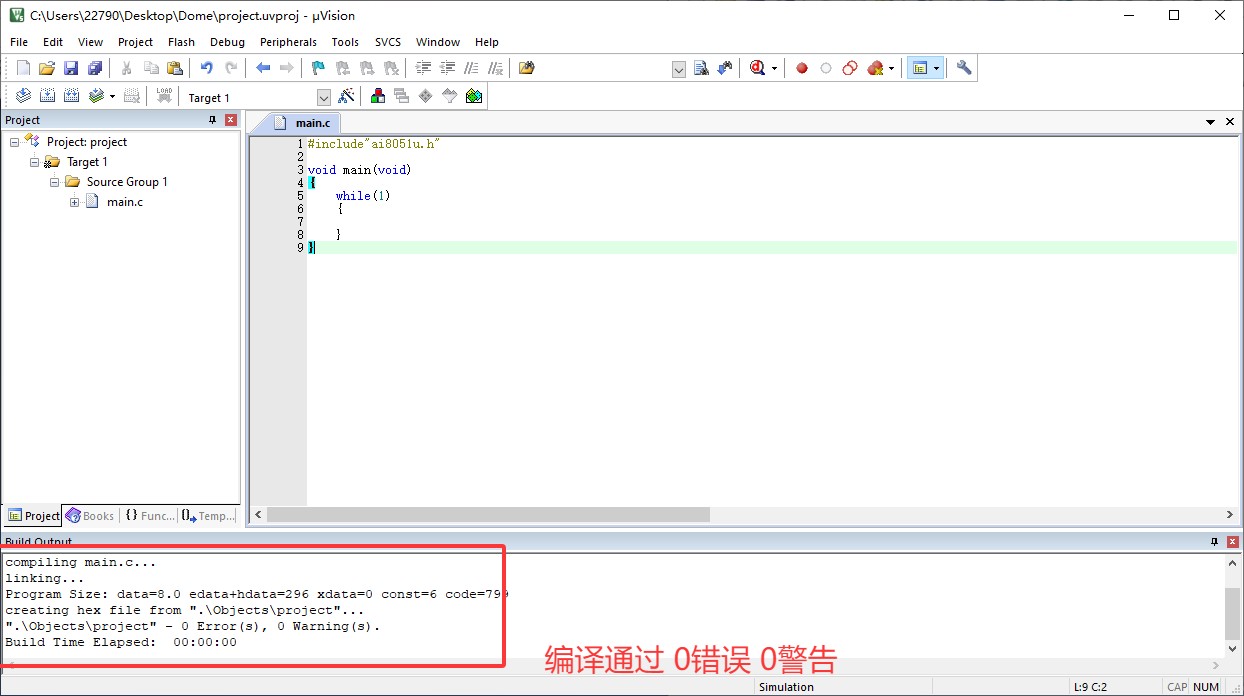
Task: Open Manage Run-Time Environment diamond icon
Action: click(x=426, y=96)
